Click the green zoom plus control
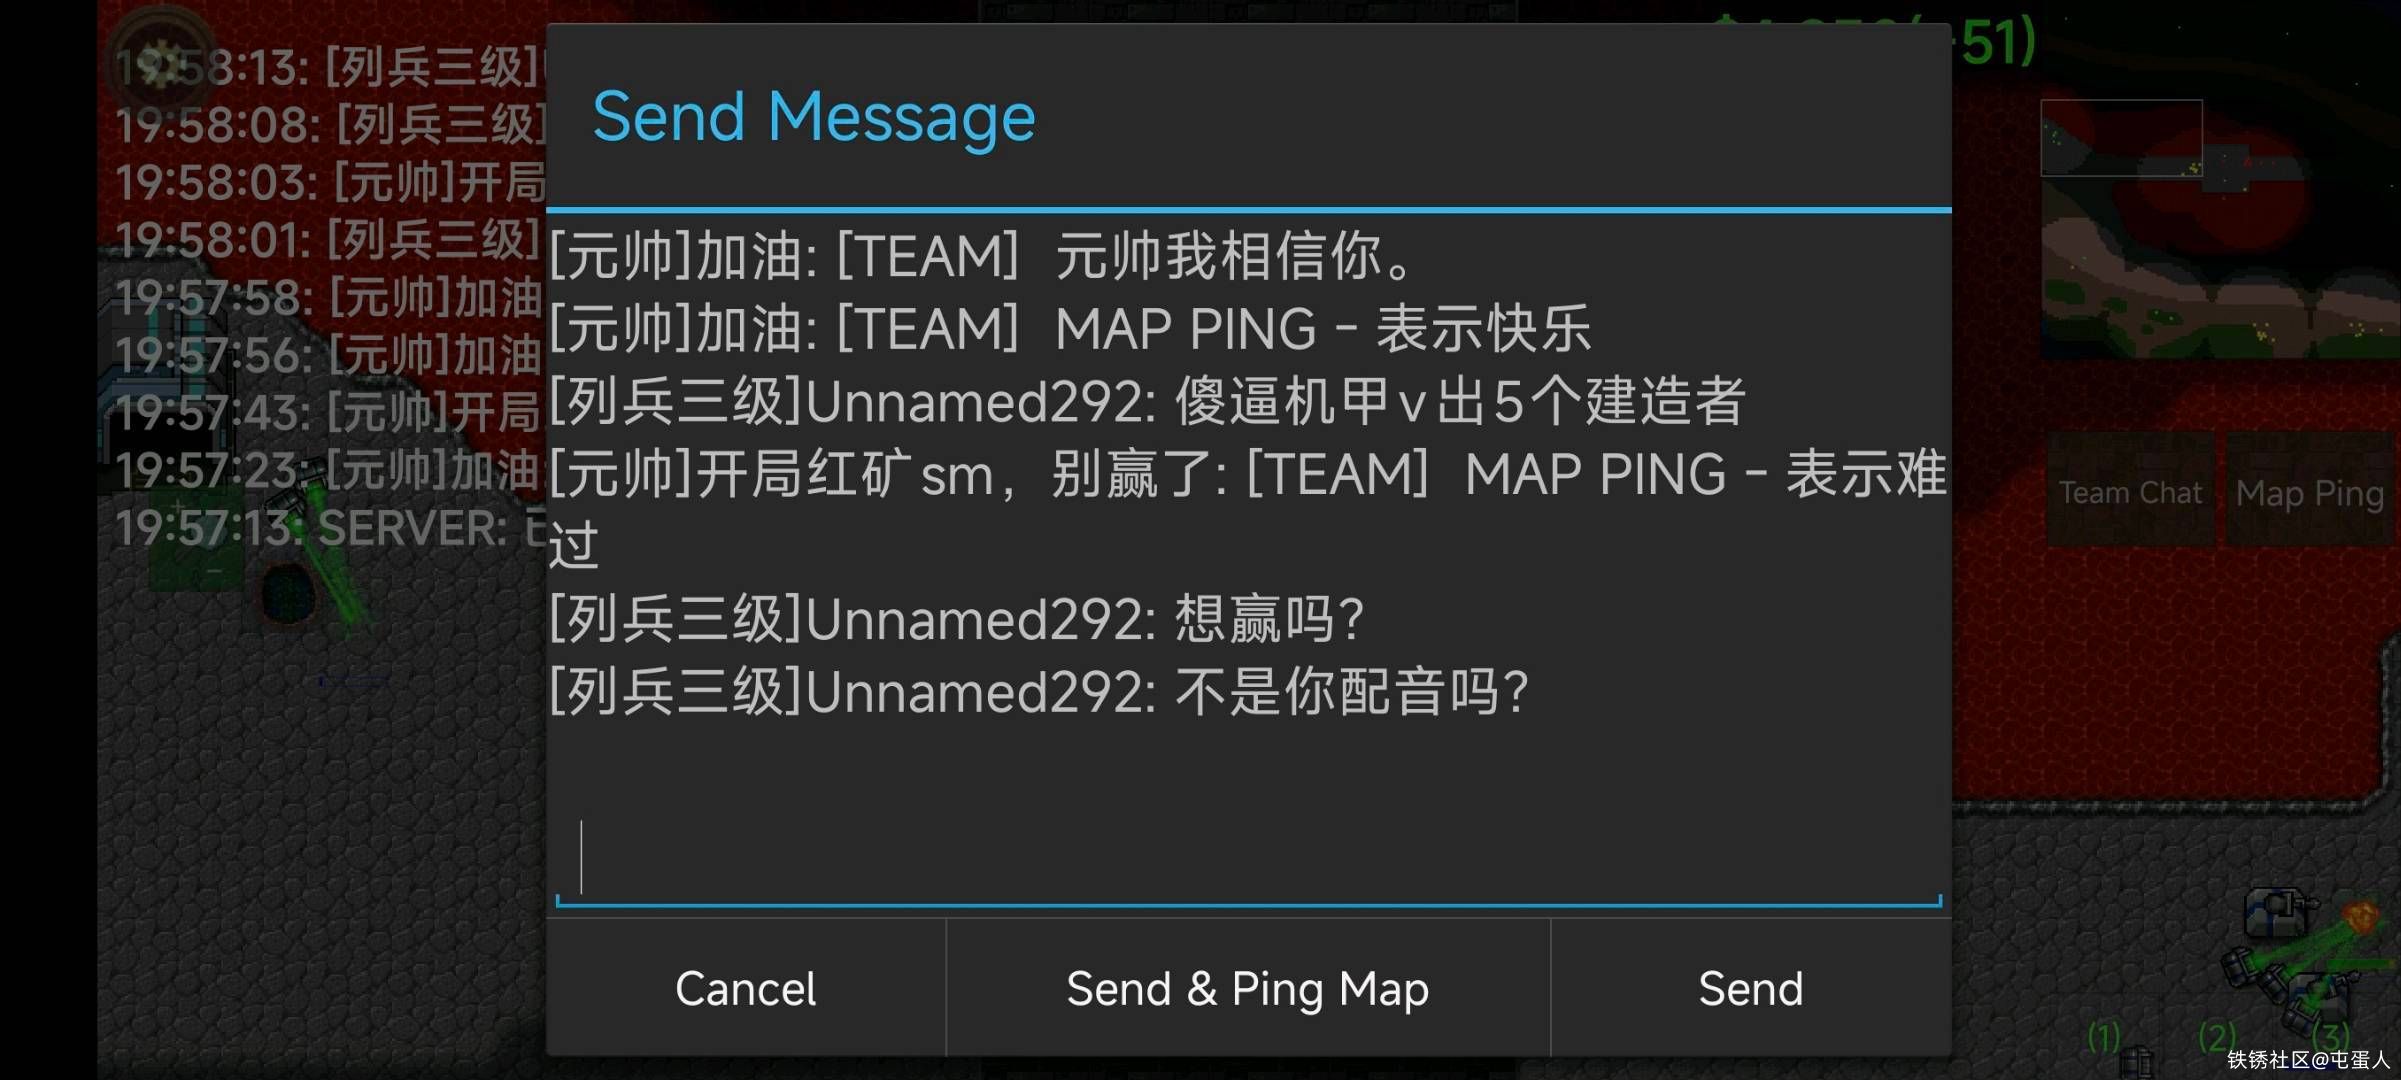The height and width of the screenshot is (1080, 2401). coord(178,506)
